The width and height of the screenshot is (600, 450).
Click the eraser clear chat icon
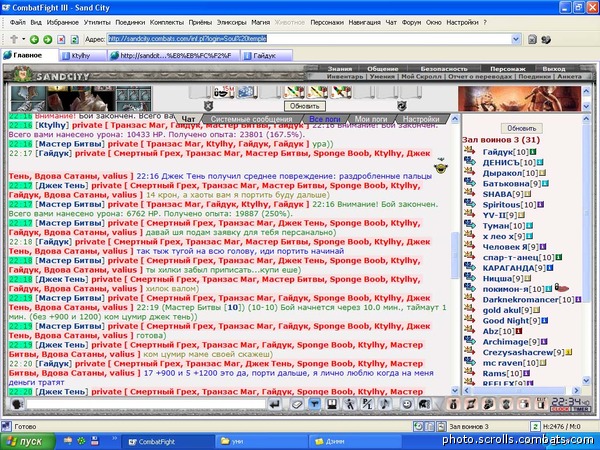pos(297,404)
